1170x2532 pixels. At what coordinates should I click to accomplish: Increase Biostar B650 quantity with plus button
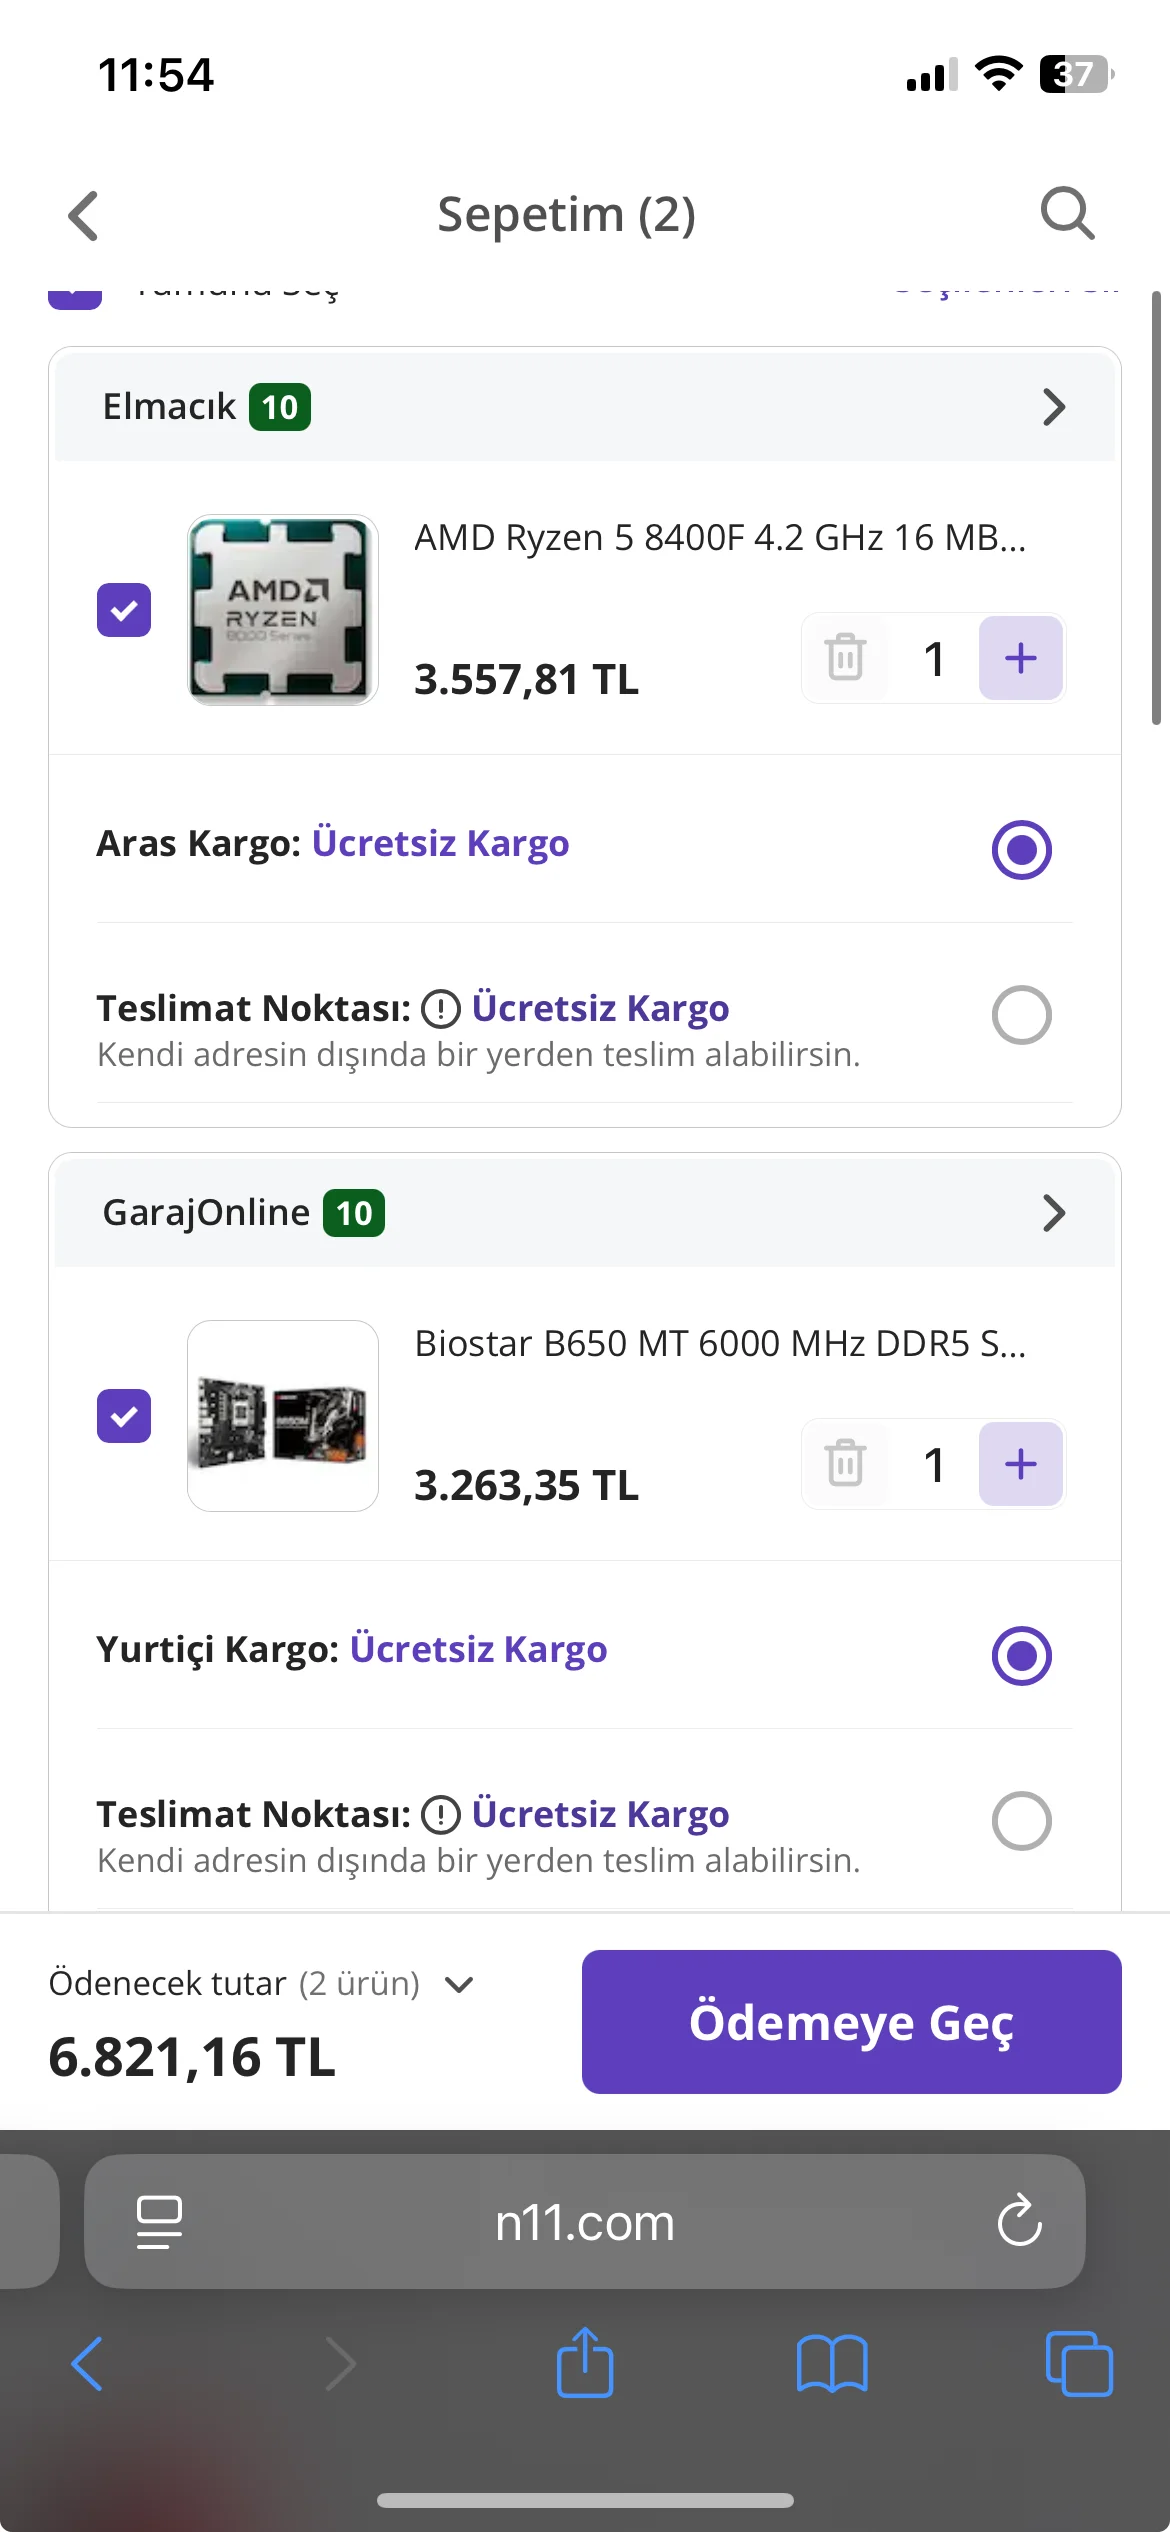1020,1464
